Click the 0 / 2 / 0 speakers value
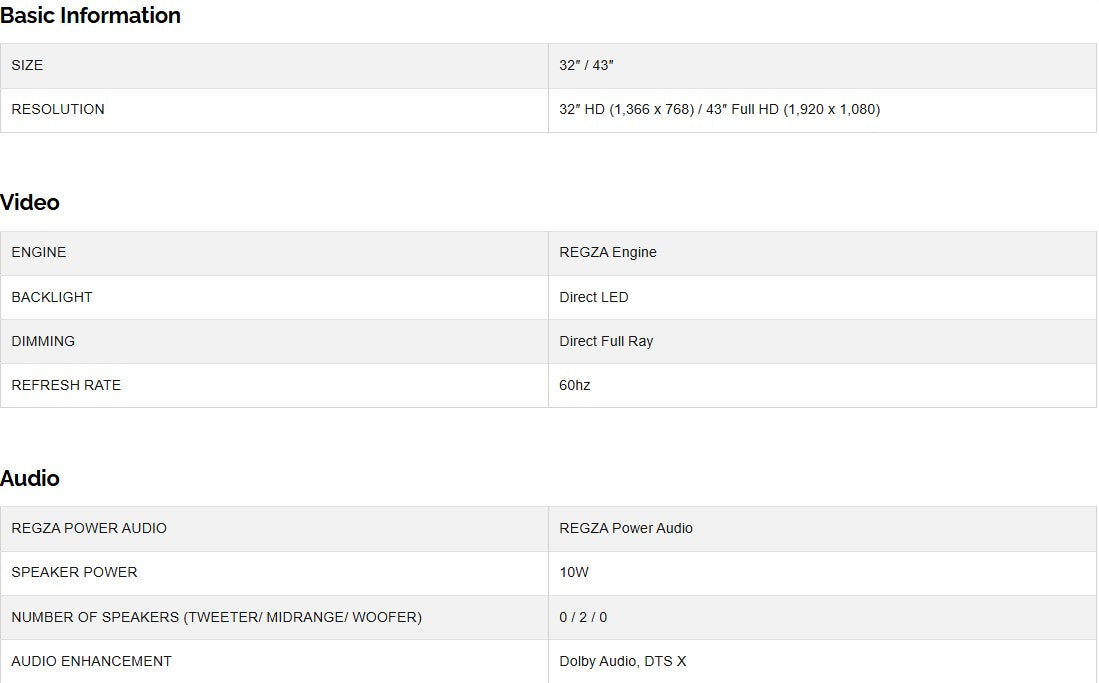The height and width of the screenshot is (683, 1099). (x=583, y=617)
